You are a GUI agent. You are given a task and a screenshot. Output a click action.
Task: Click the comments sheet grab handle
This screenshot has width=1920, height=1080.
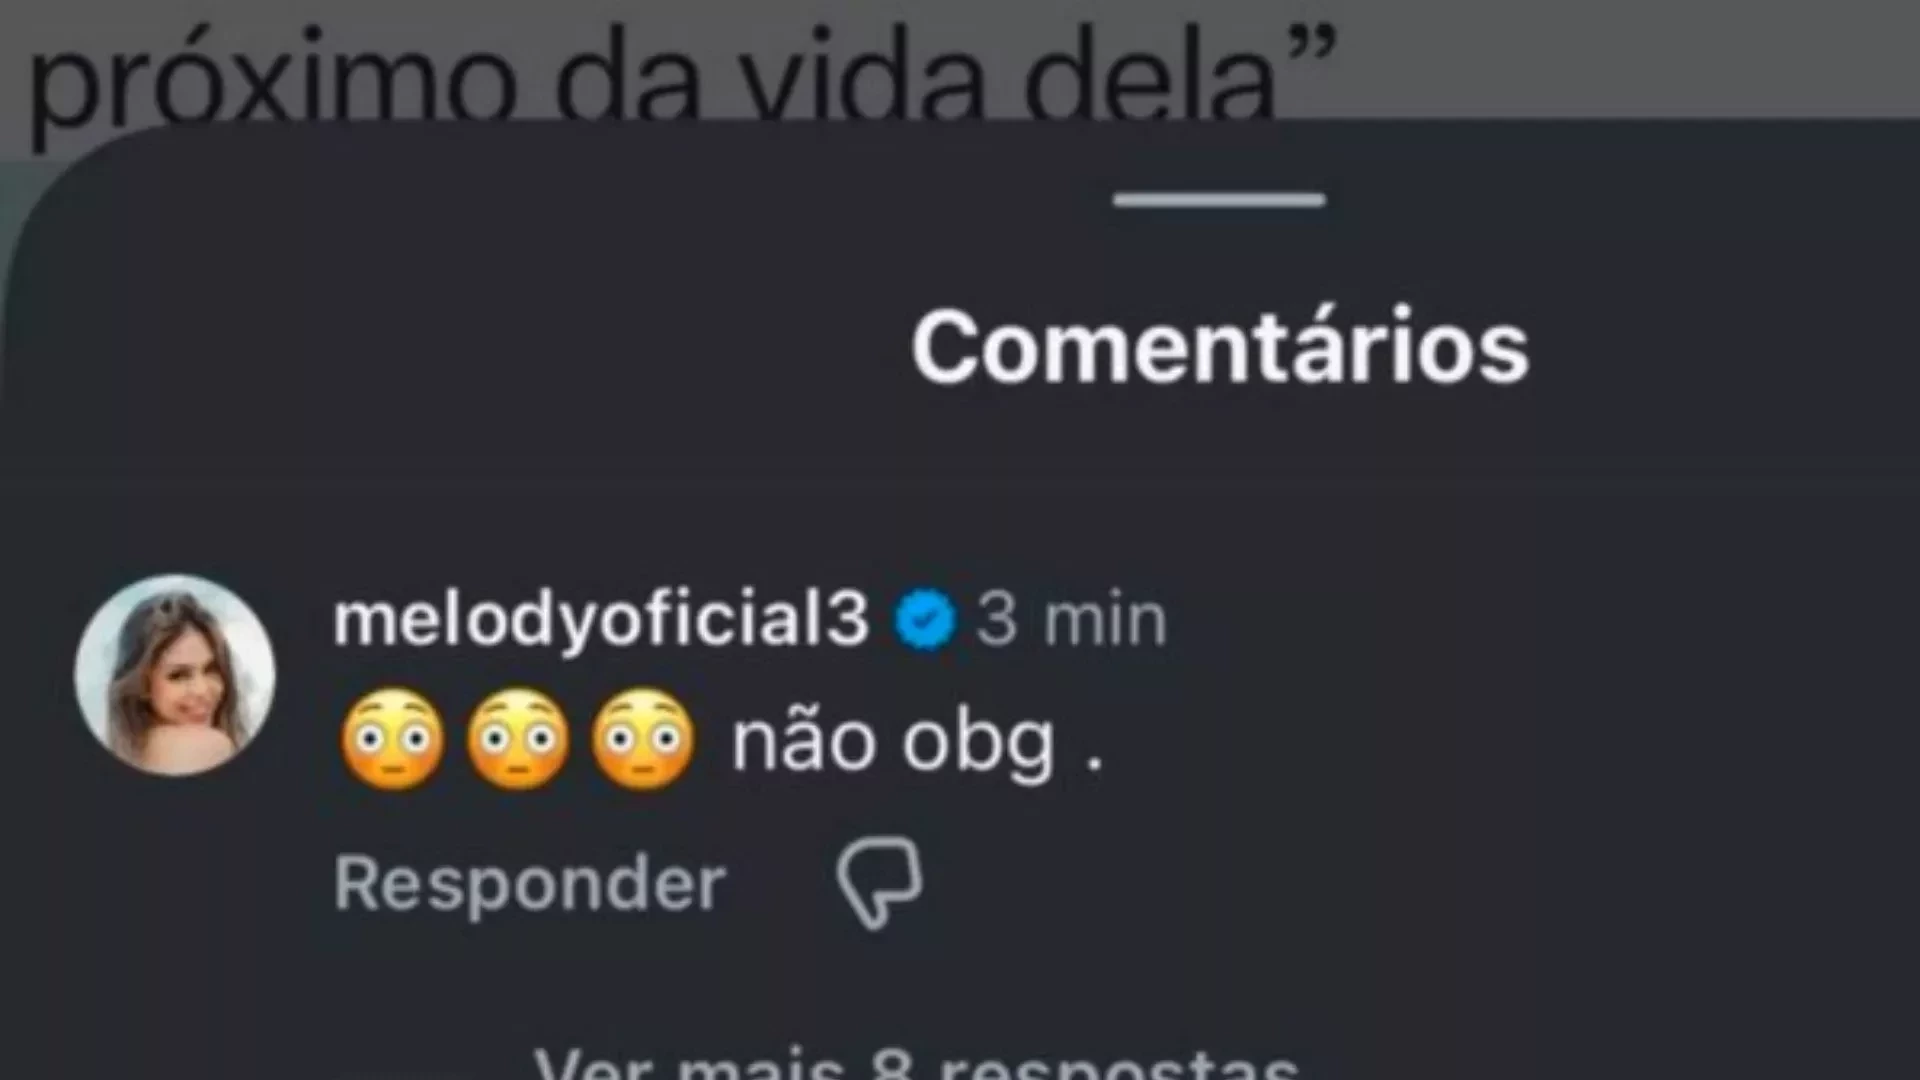click(x=1219, y=200)
